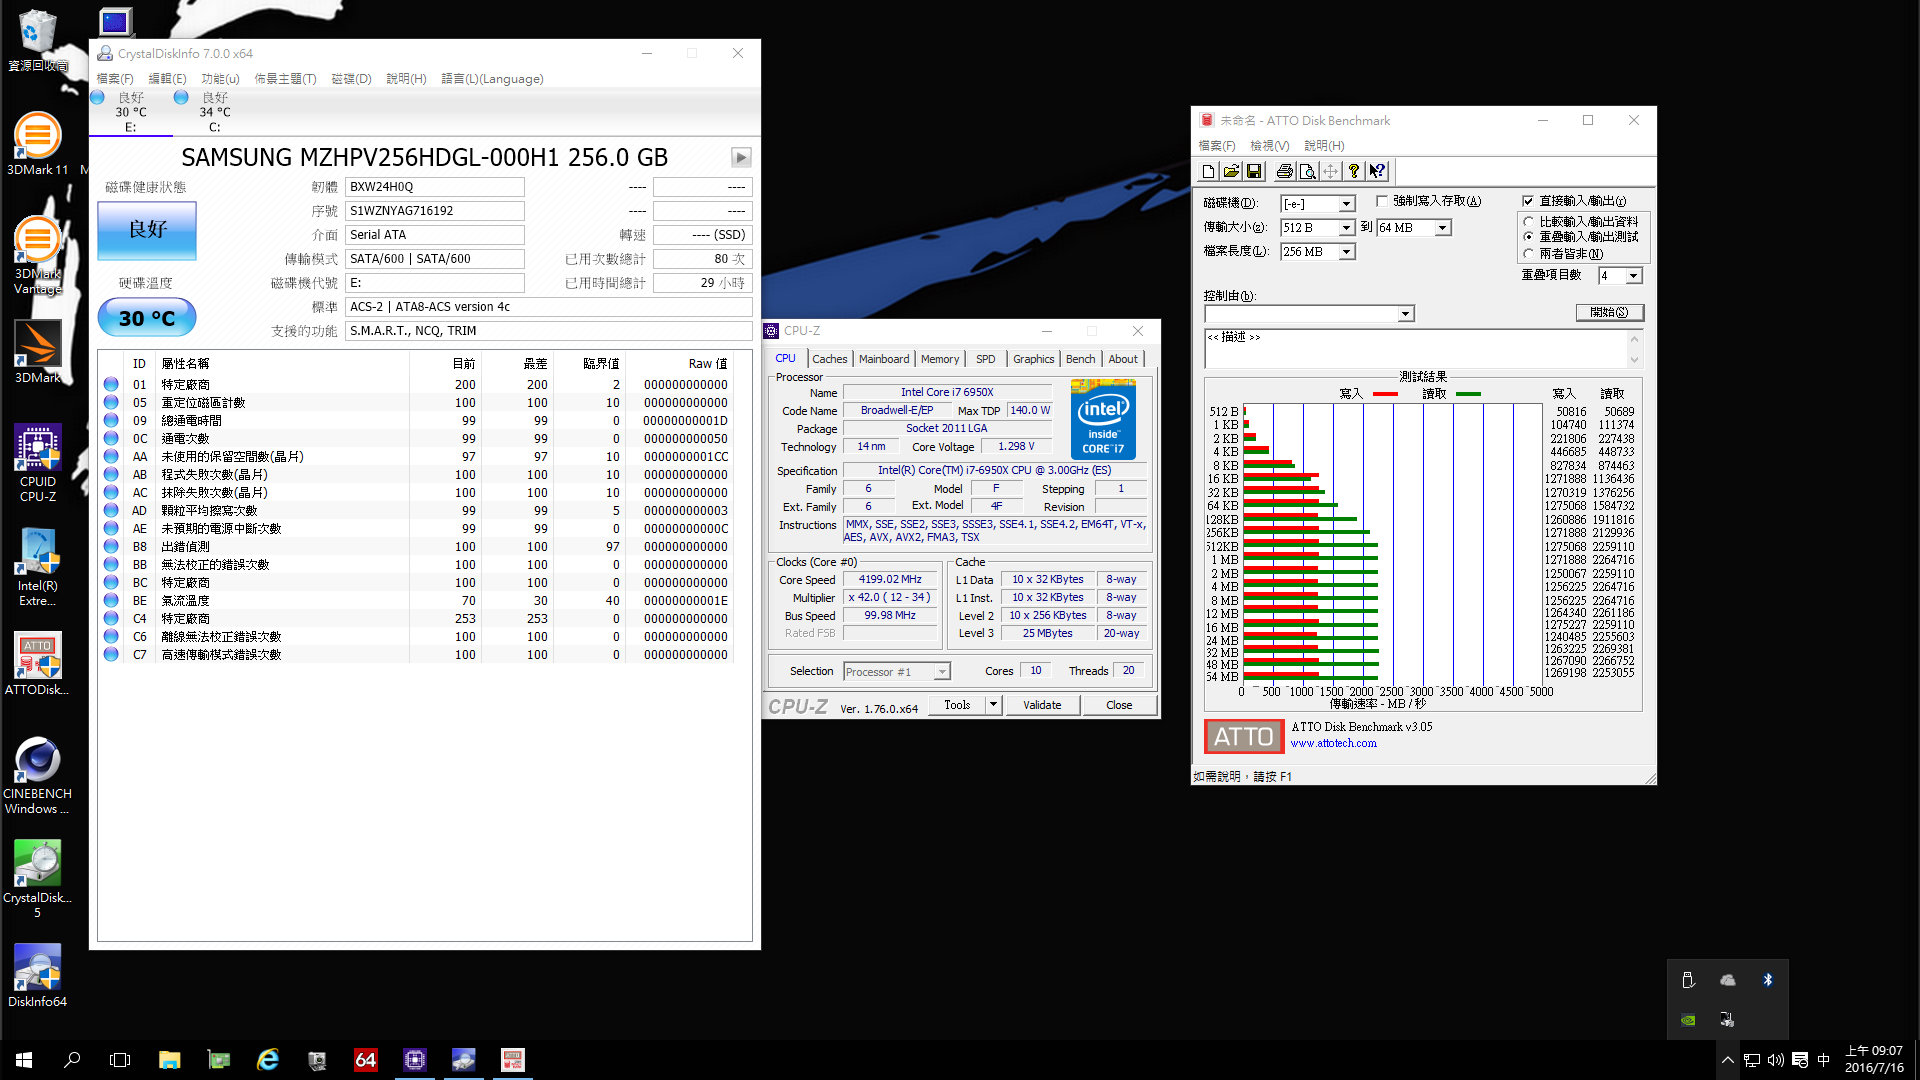Image resolution: width=1920 pixels, height=1080 pixels.
Task: Select the Overlapped I/O radio button
Action: [x=1528, y=237]
